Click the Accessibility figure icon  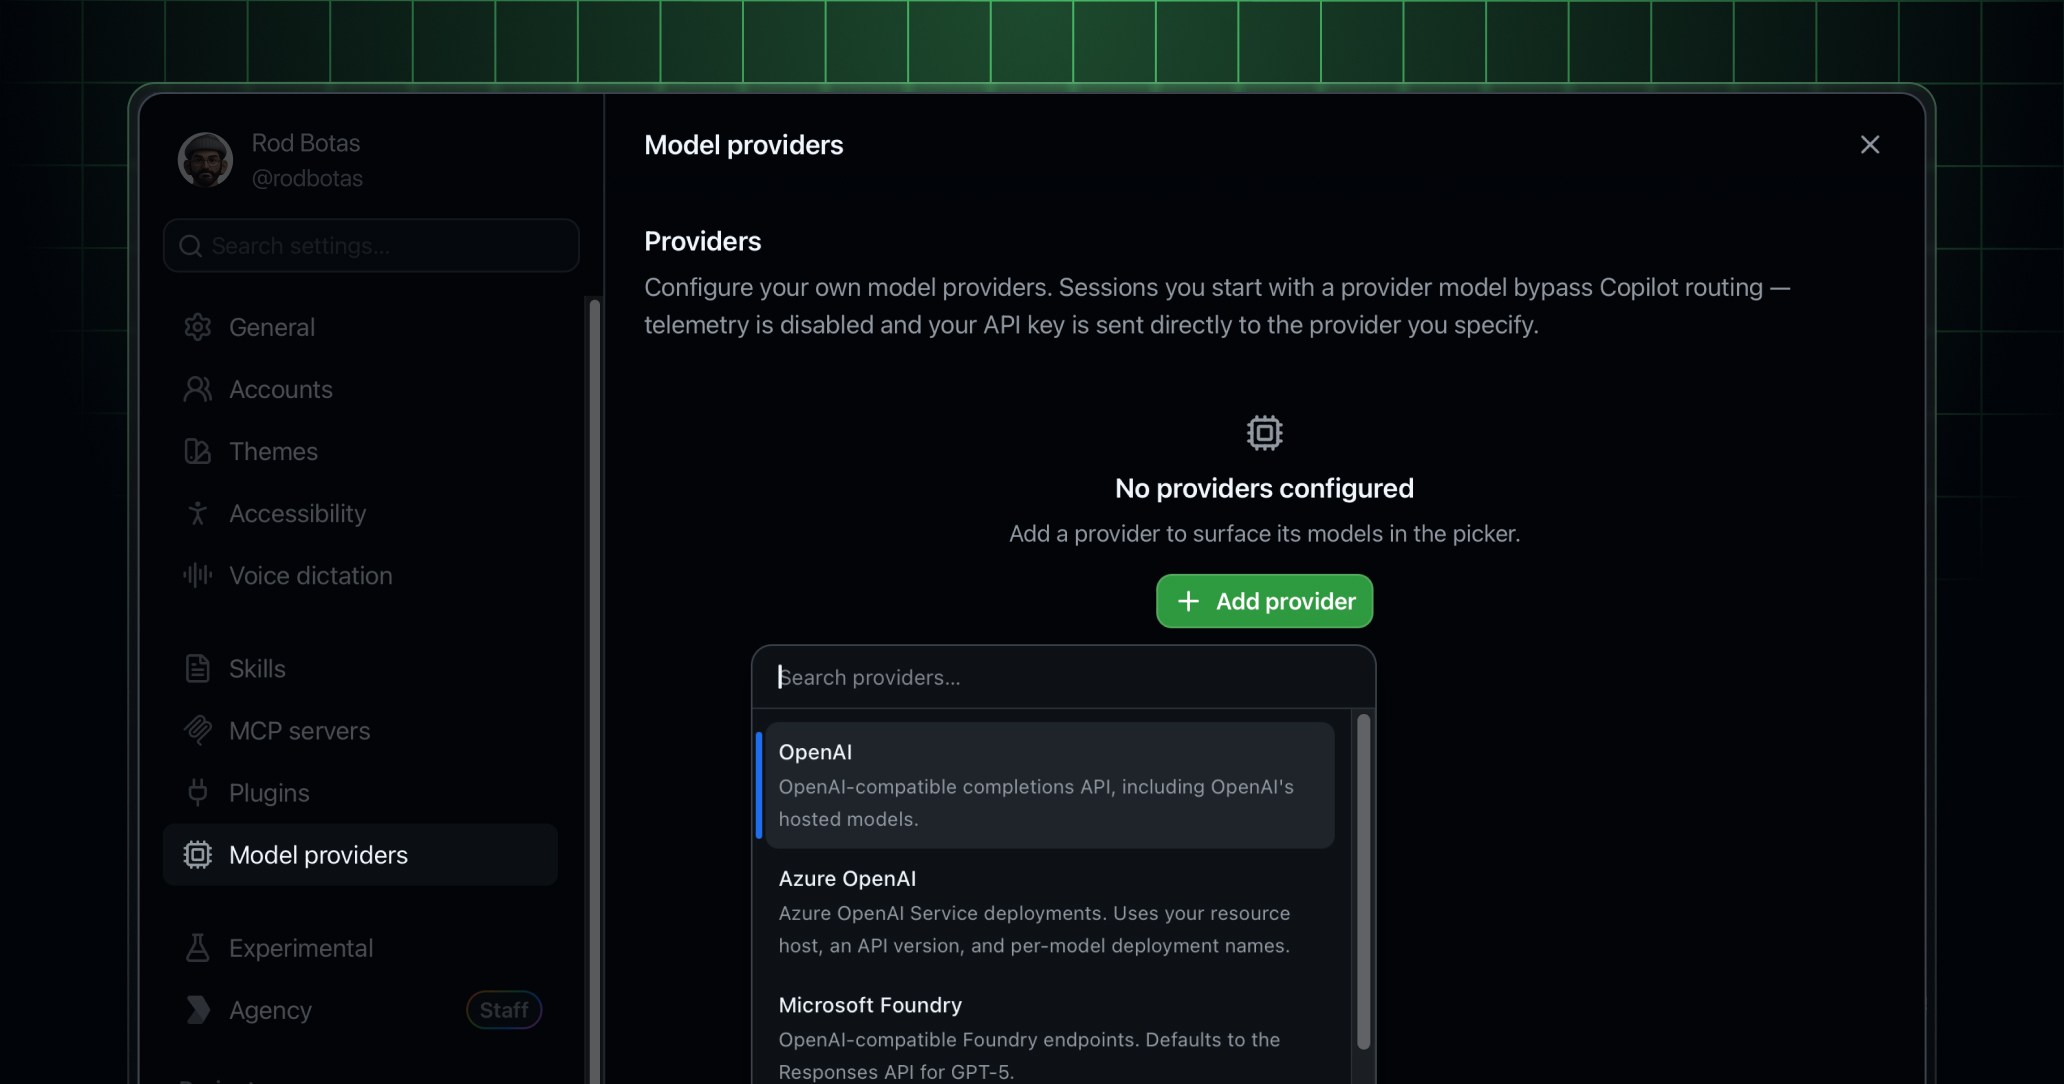[198, 513]
